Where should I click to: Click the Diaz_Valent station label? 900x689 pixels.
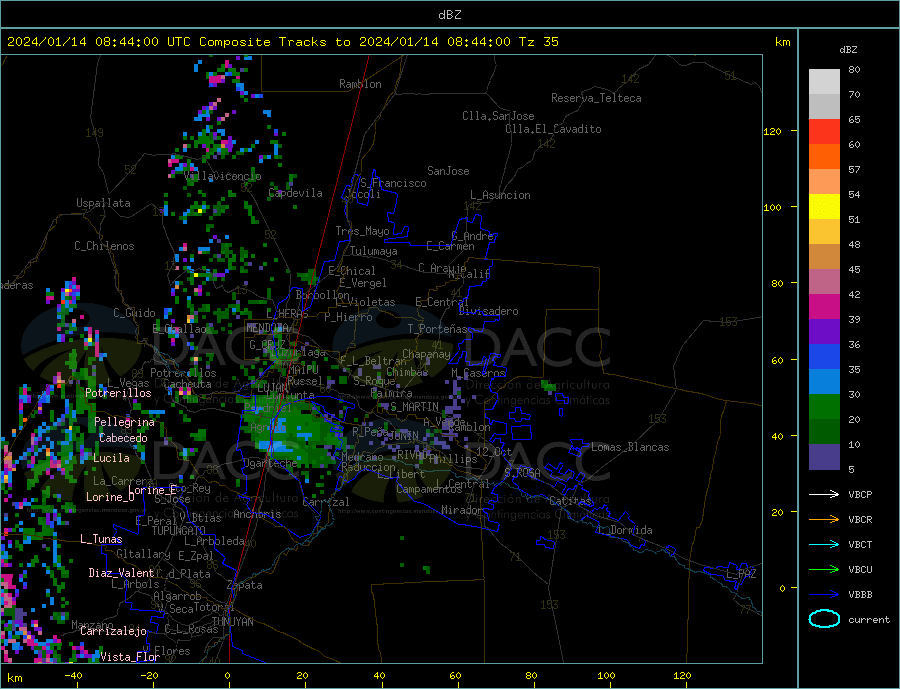[x=122, y=573]
